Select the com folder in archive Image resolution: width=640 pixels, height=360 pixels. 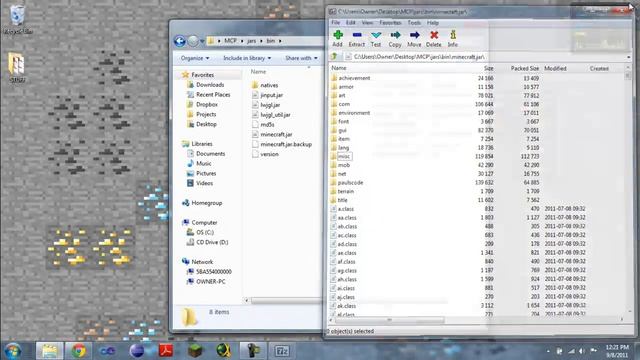pos(344,104)
